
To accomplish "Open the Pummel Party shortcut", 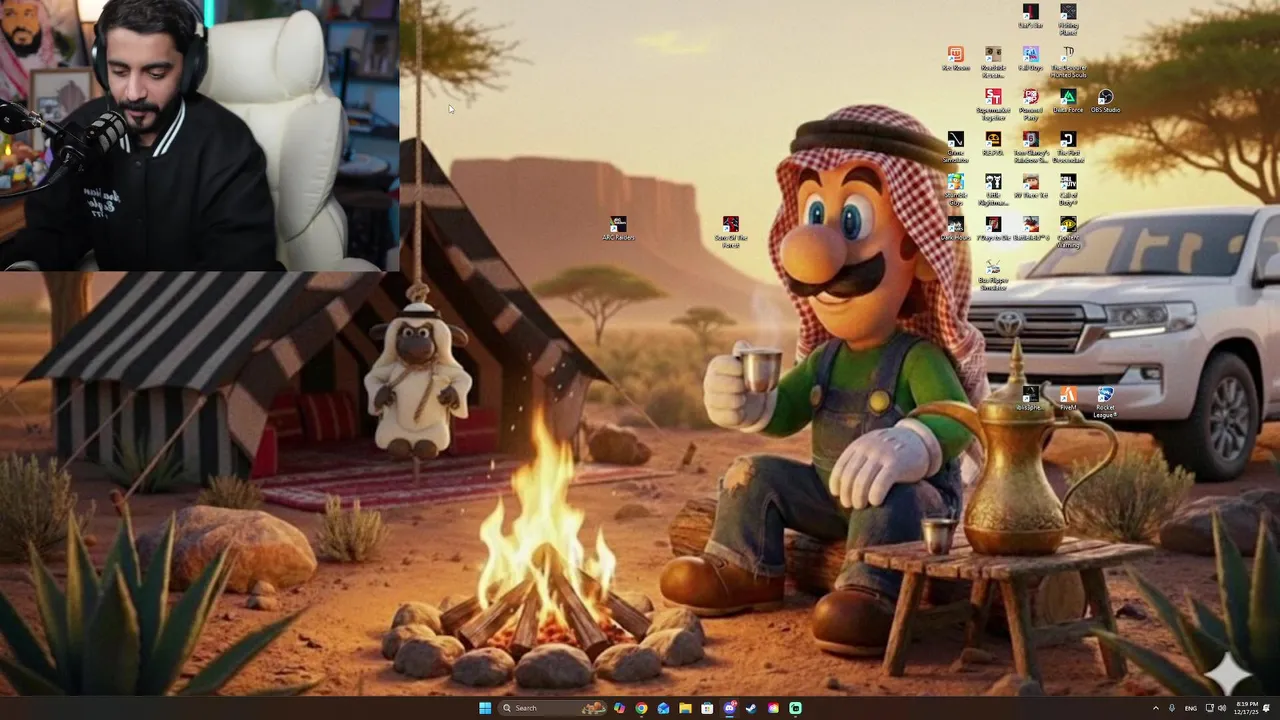I will pos(1030,103).
